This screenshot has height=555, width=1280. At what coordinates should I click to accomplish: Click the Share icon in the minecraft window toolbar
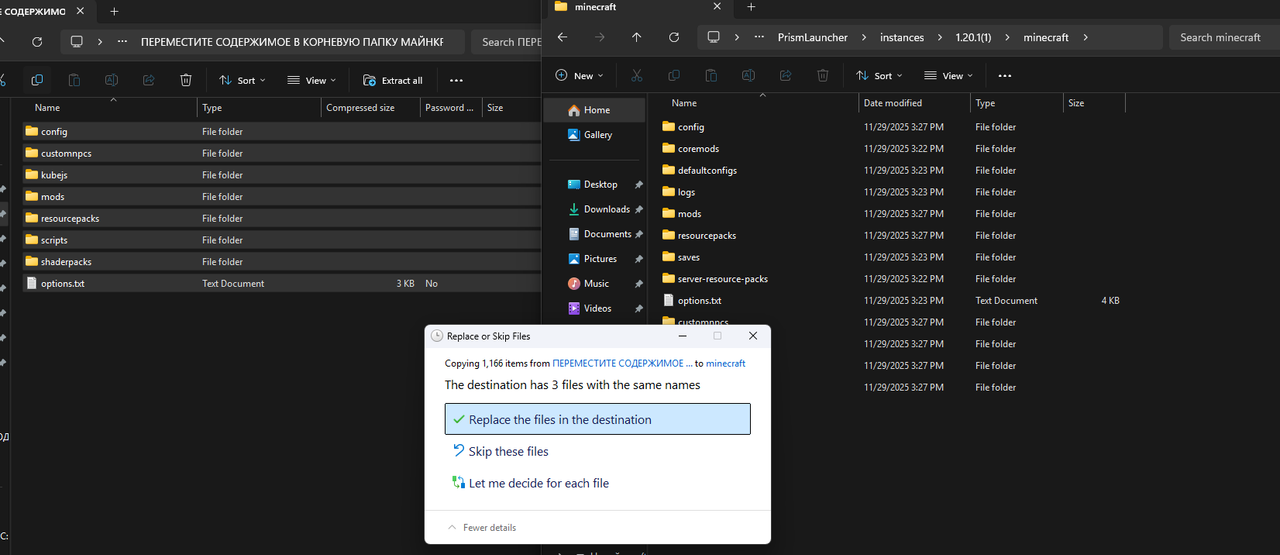(x=786, y=75)
